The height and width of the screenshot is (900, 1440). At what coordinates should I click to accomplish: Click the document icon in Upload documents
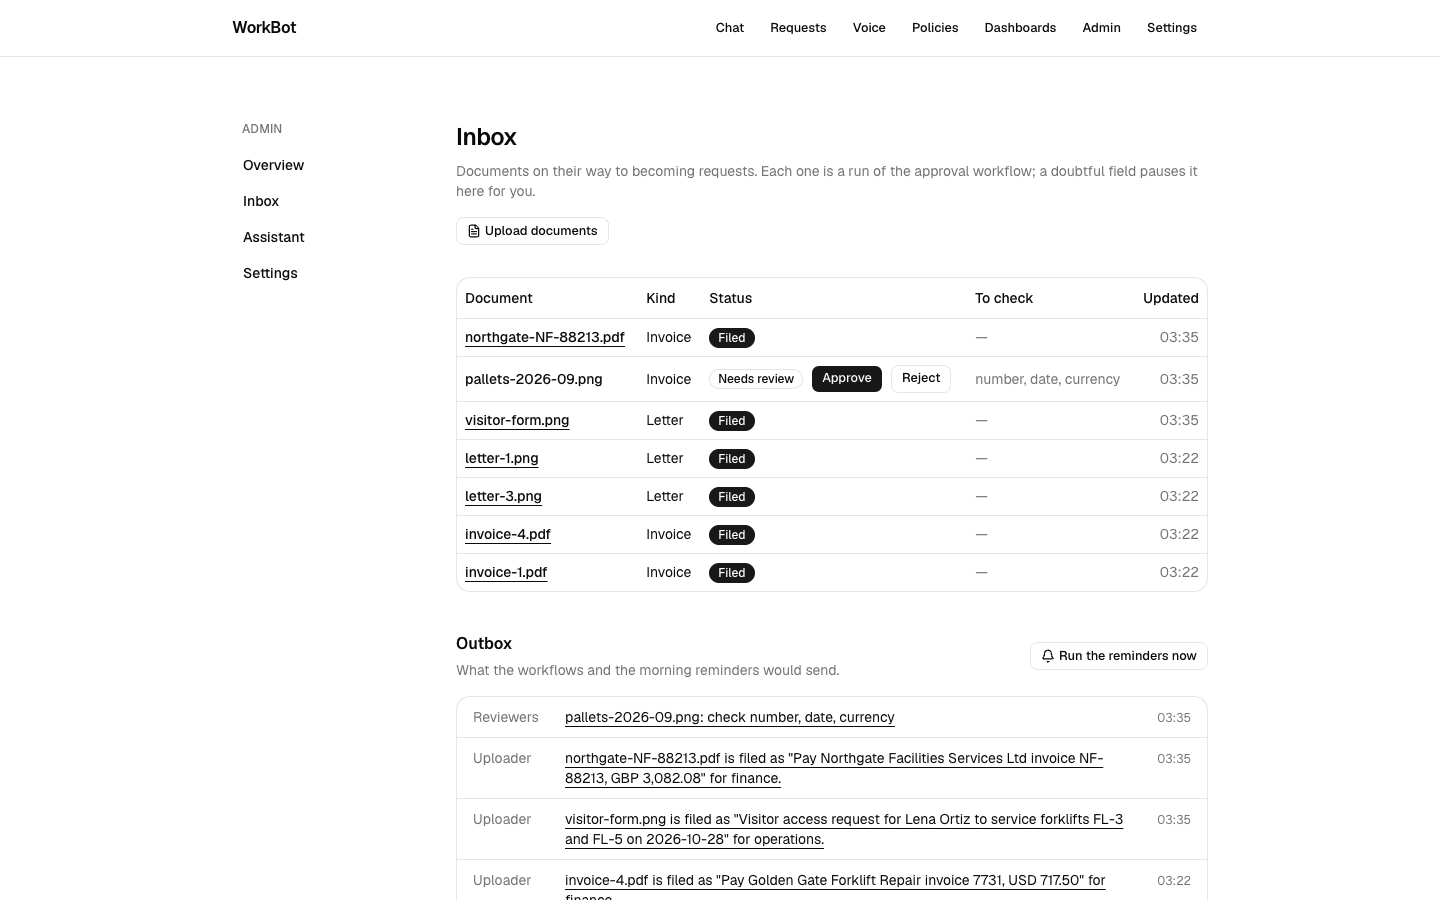click(x=474, y=231)
